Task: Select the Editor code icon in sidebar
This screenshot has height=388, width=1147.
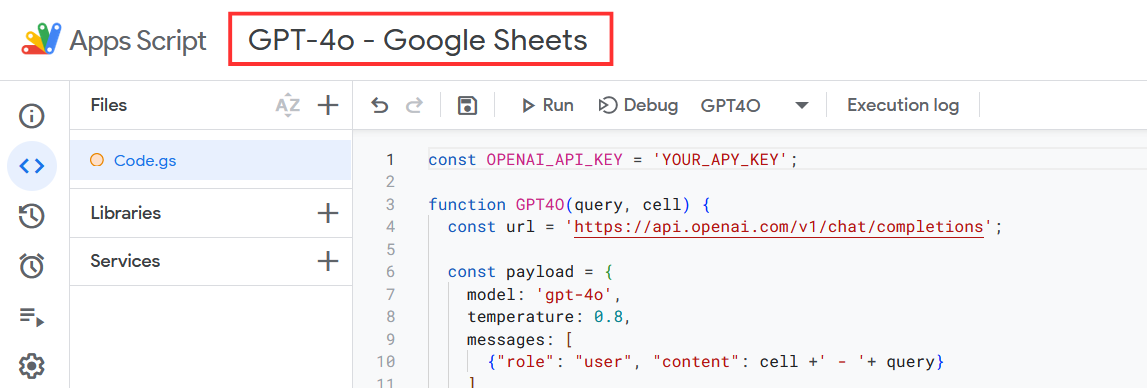Action: click(31, 166)
